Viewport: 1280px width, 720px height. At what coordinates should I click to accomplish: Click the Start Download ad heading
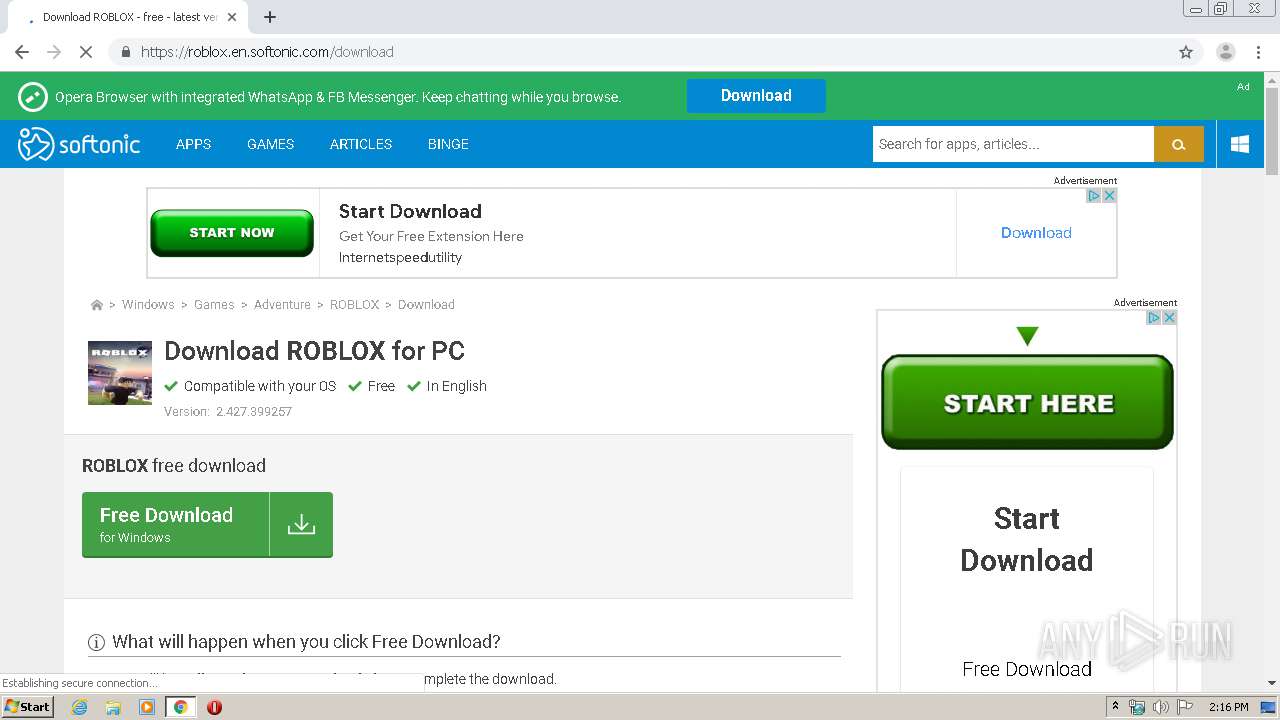410,211
